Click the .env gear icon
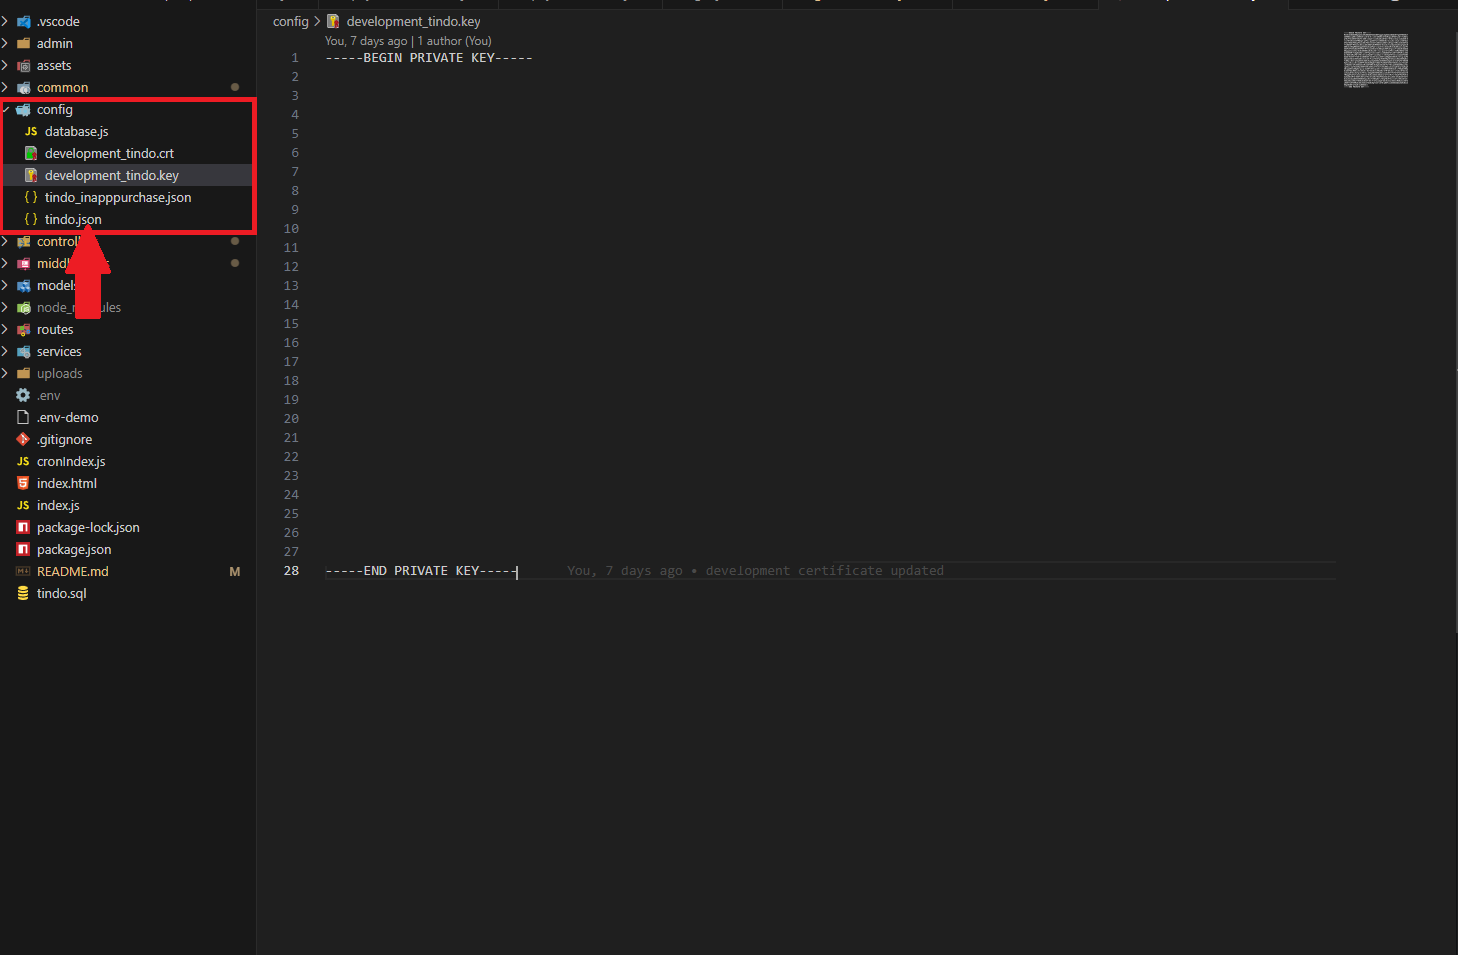 point(23,396)
